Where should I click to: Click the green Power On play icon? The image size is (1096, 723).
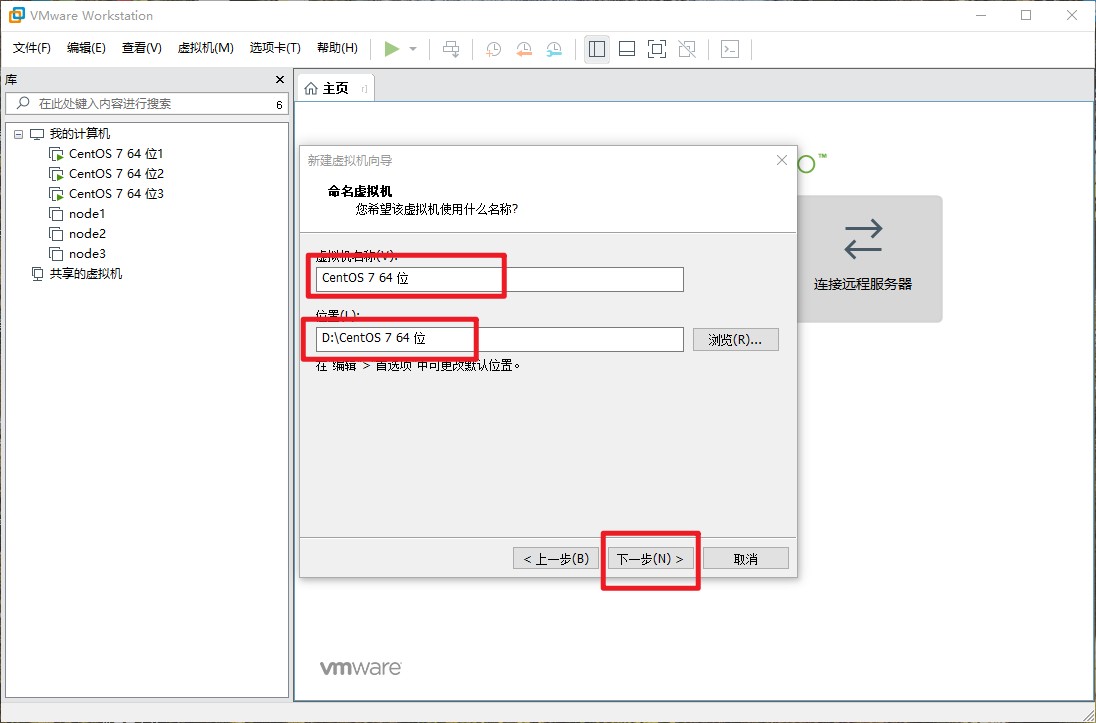click(391, 49)
